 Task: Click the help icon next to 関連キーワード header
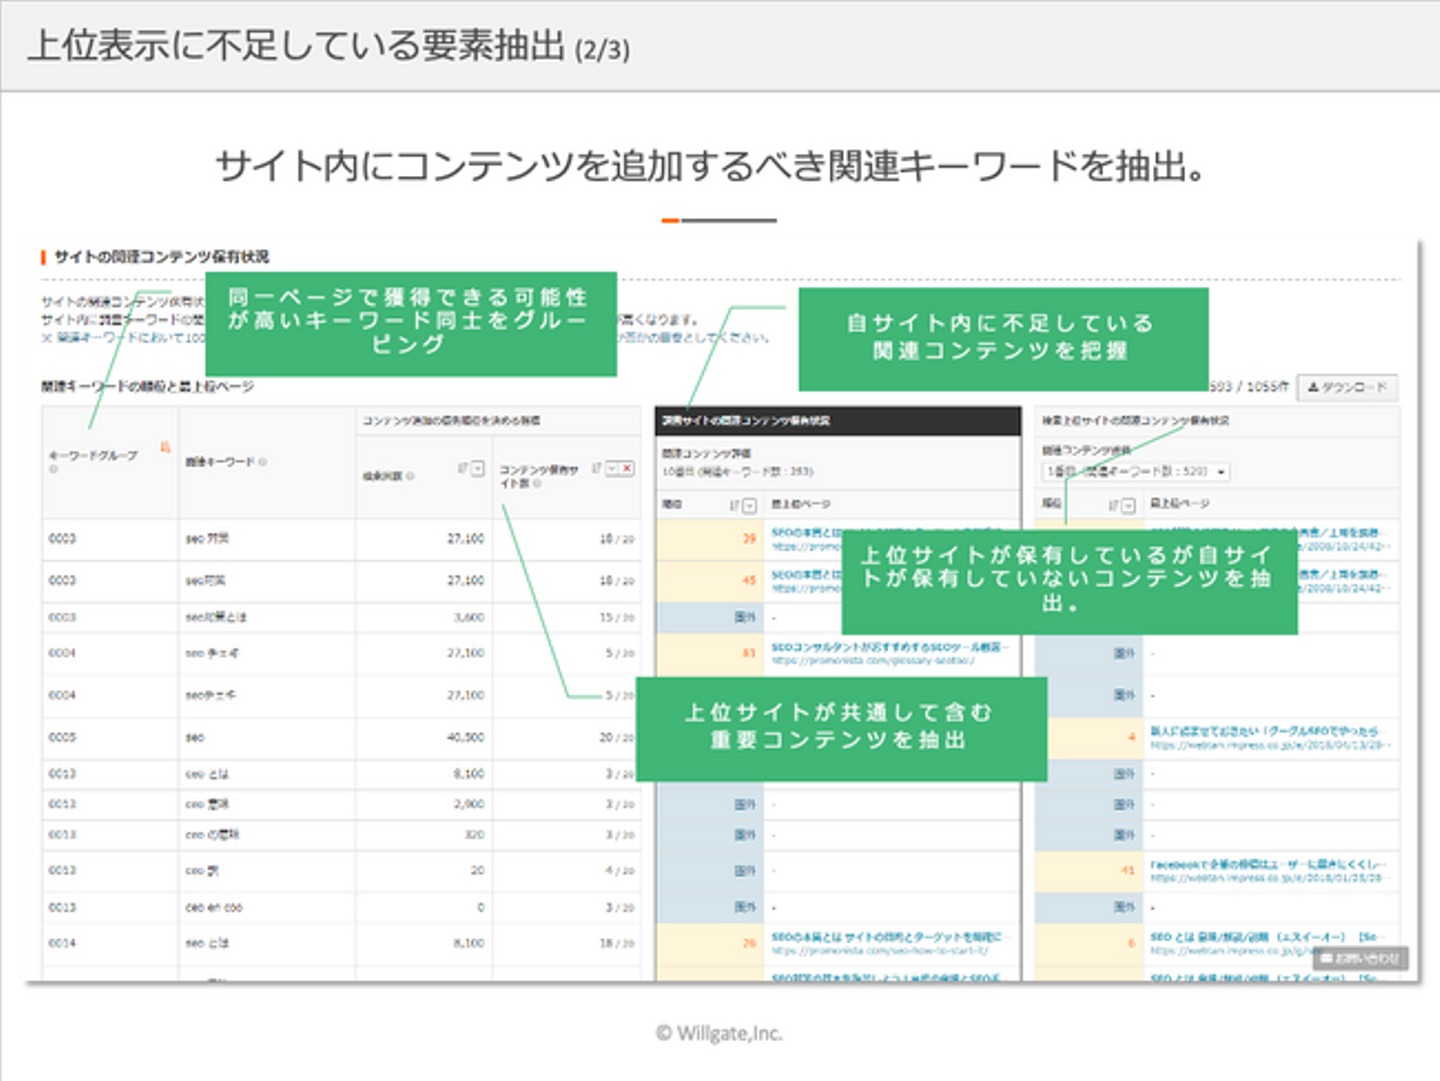click(263, 462)
